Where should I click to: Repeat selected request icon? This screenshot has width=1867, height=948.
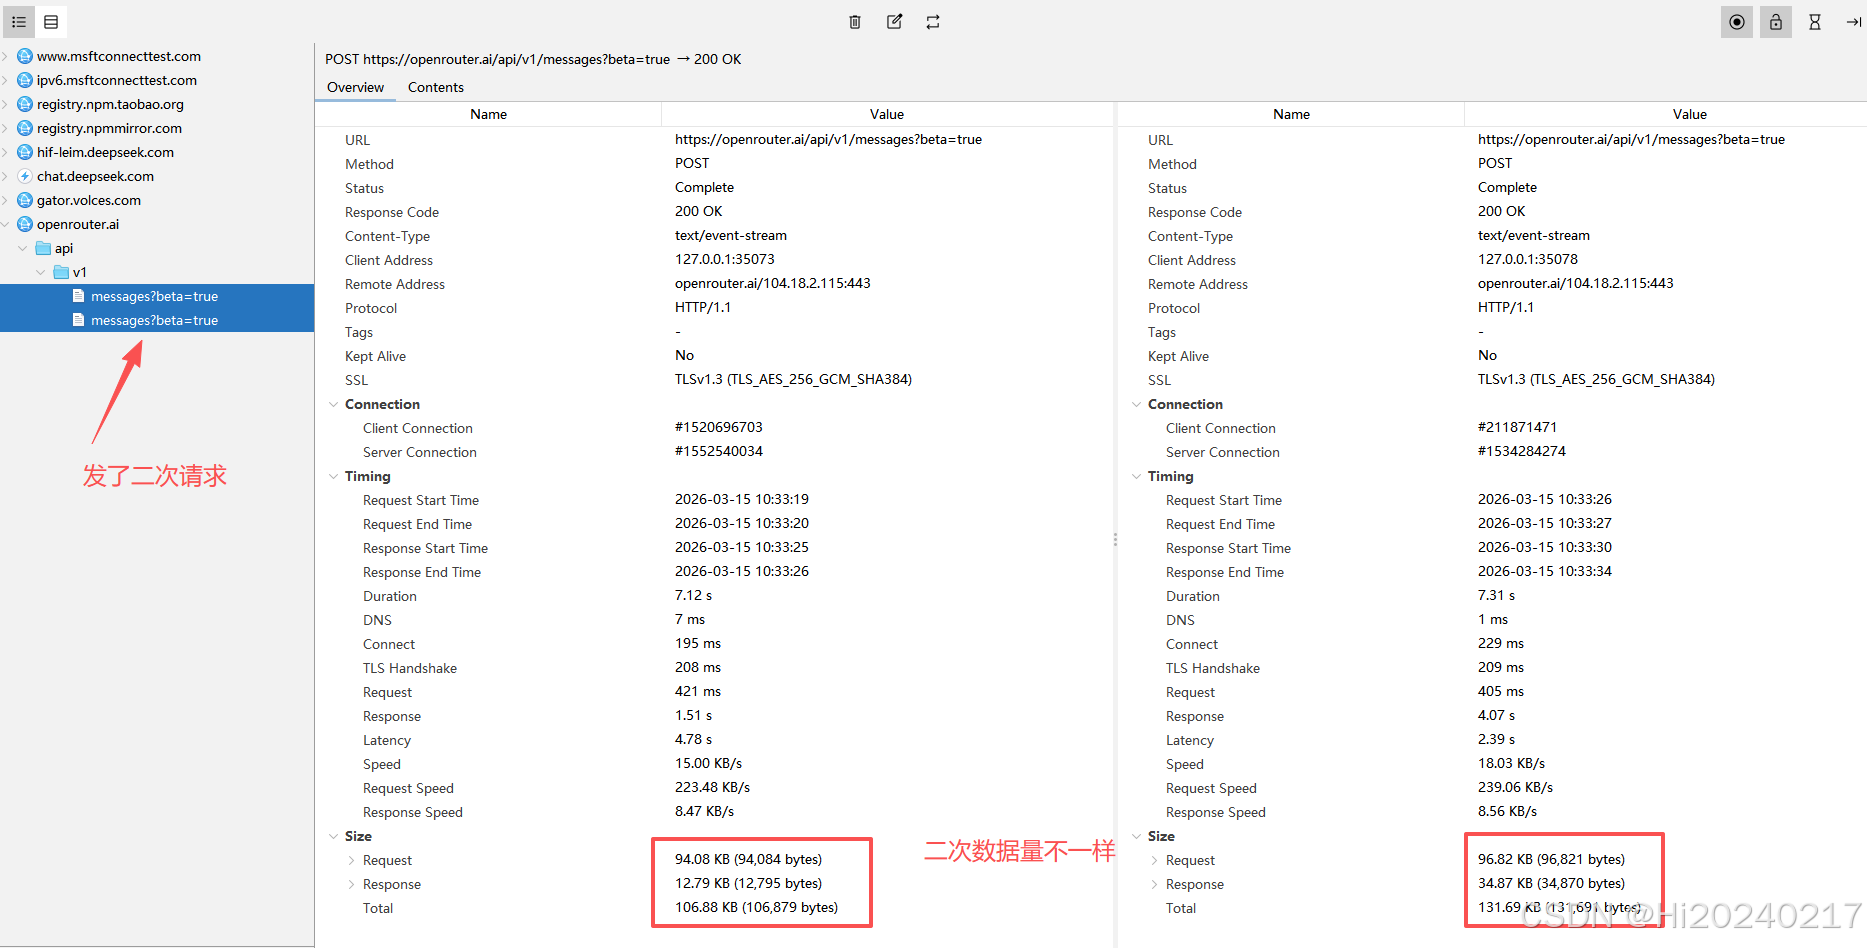click(933, 22)
